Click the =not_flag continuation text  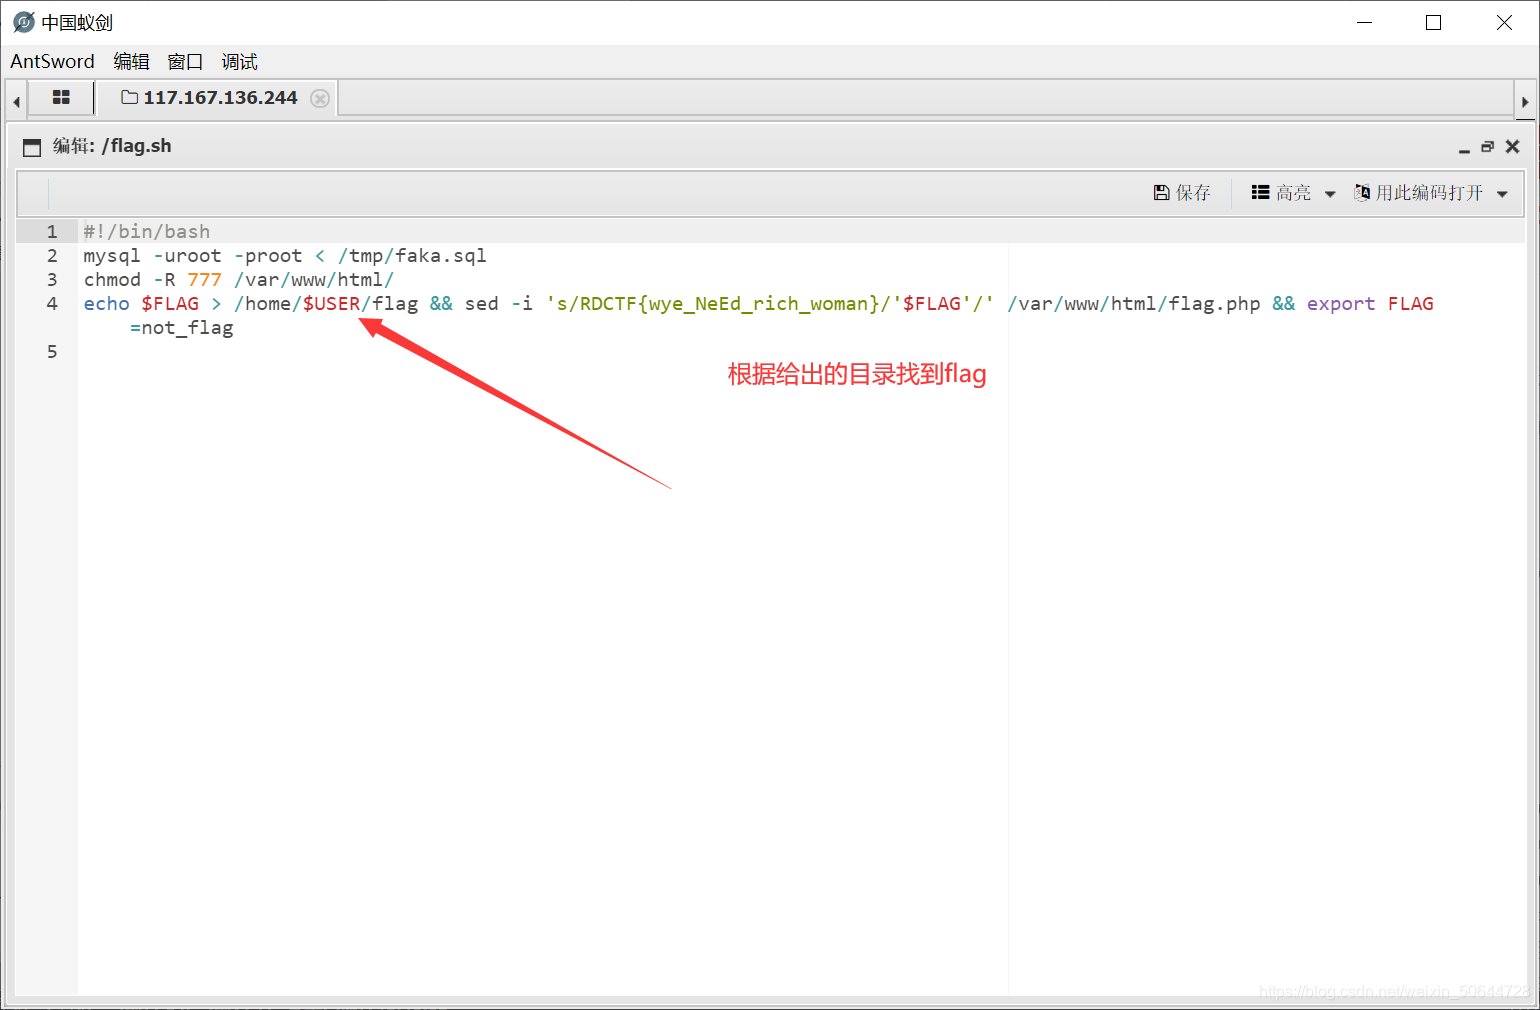182,328
